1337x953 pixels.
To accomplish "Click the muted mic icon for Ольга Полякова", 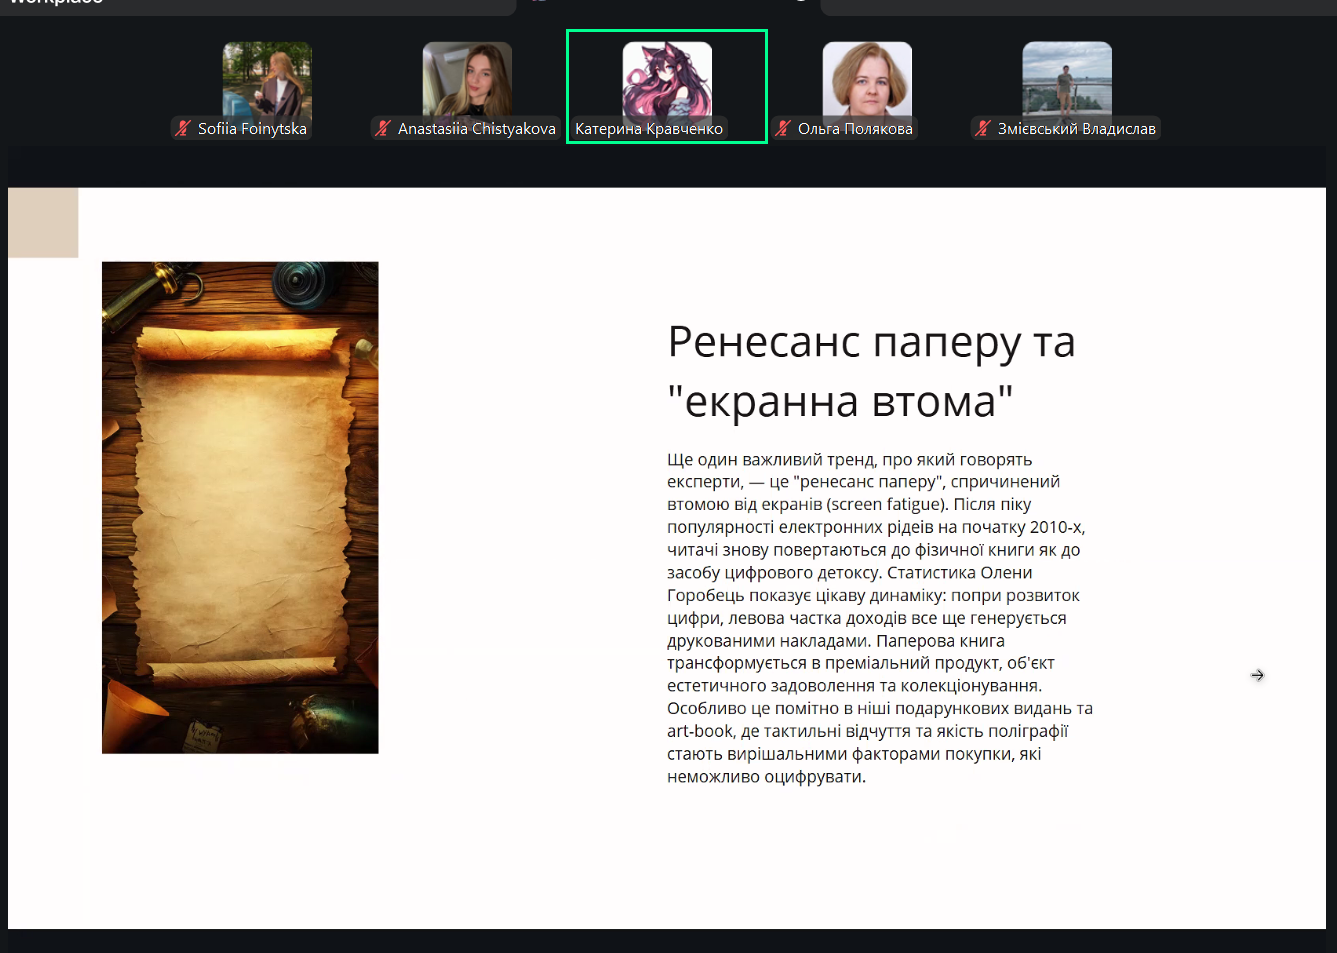I will coord(783,128).
